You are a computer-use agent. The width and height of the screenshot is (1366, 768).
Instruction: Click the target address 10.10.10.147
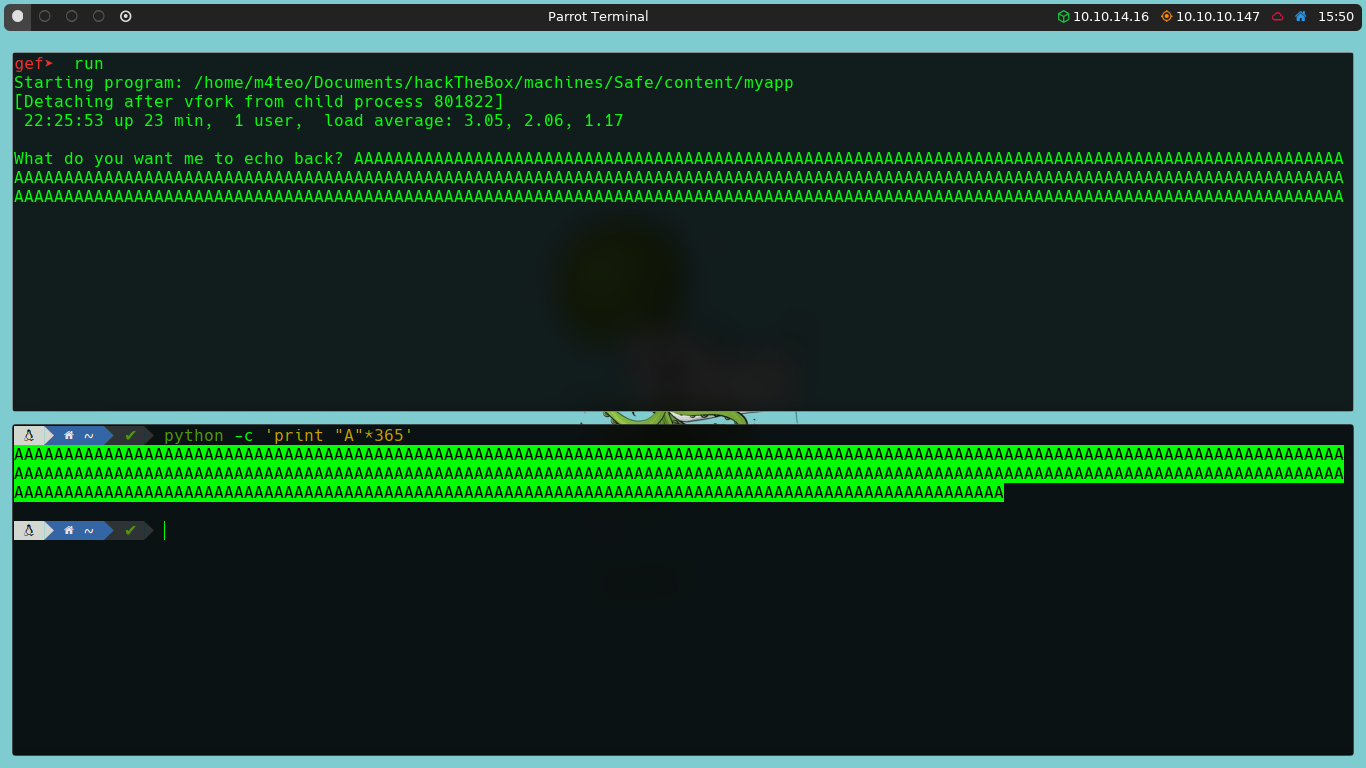click(1217, 16)
